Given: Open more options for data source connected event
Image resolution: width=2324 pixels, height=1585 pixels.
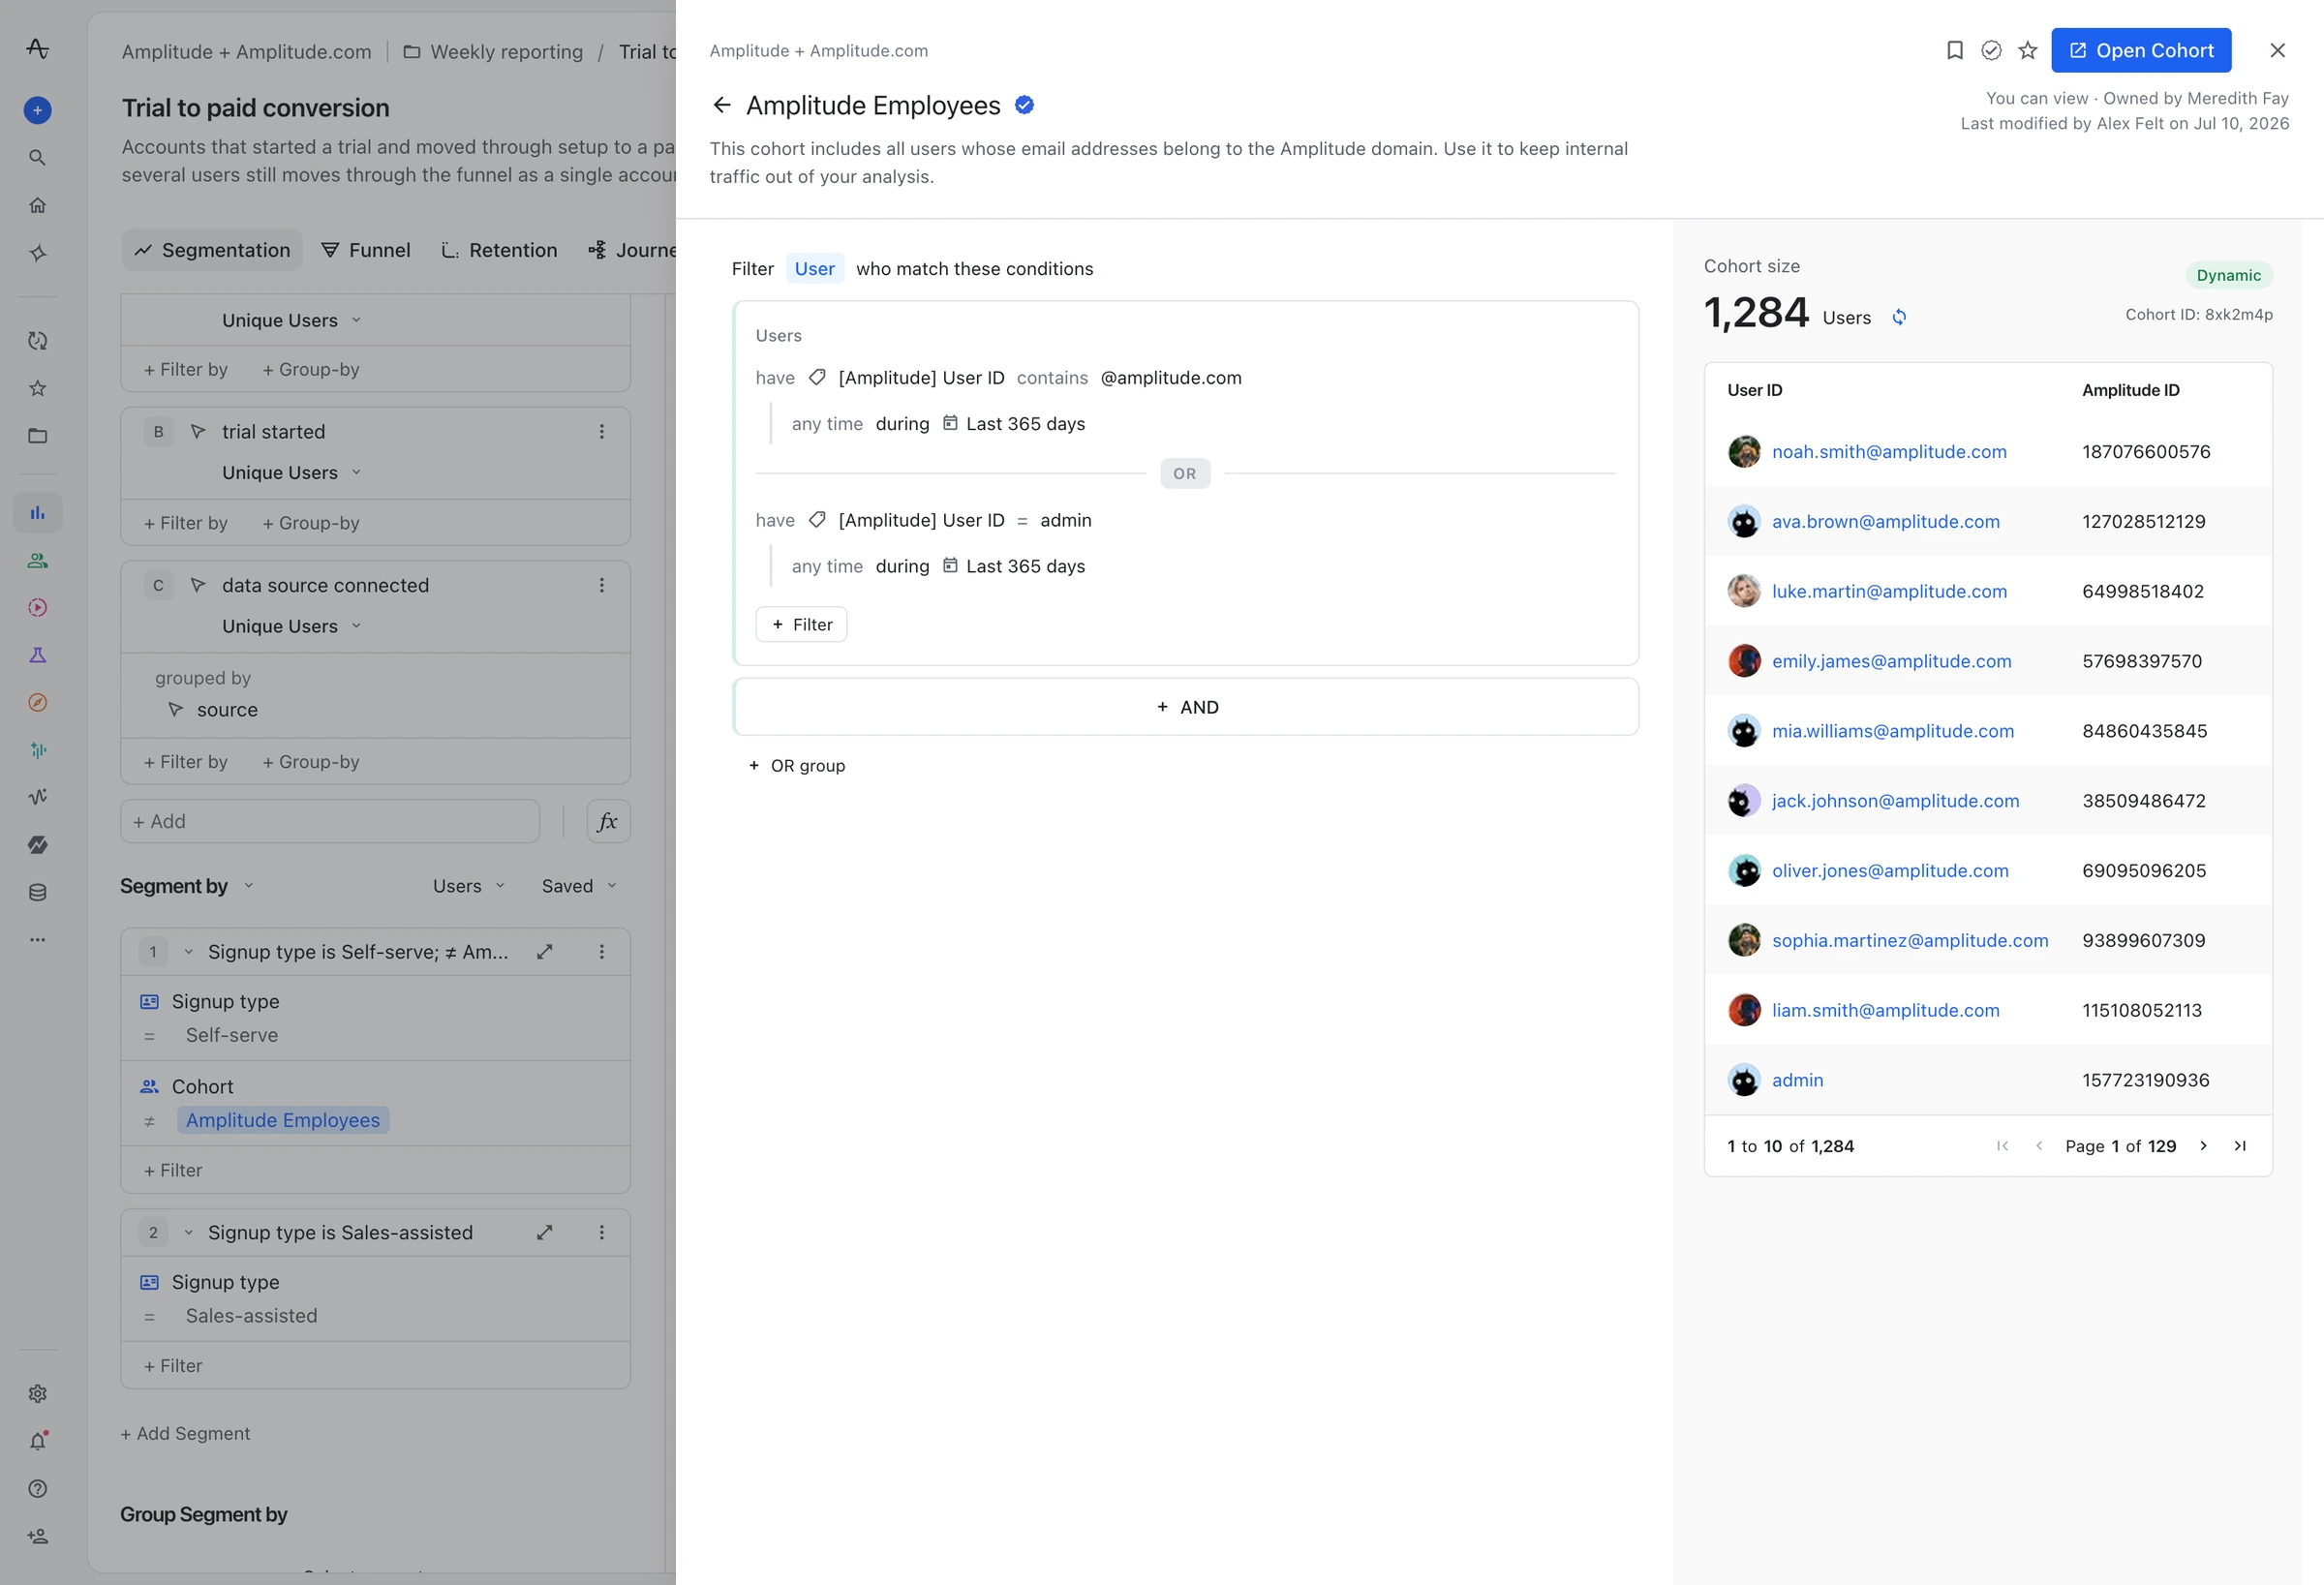Looking at the screenshot, I should 601,585.
